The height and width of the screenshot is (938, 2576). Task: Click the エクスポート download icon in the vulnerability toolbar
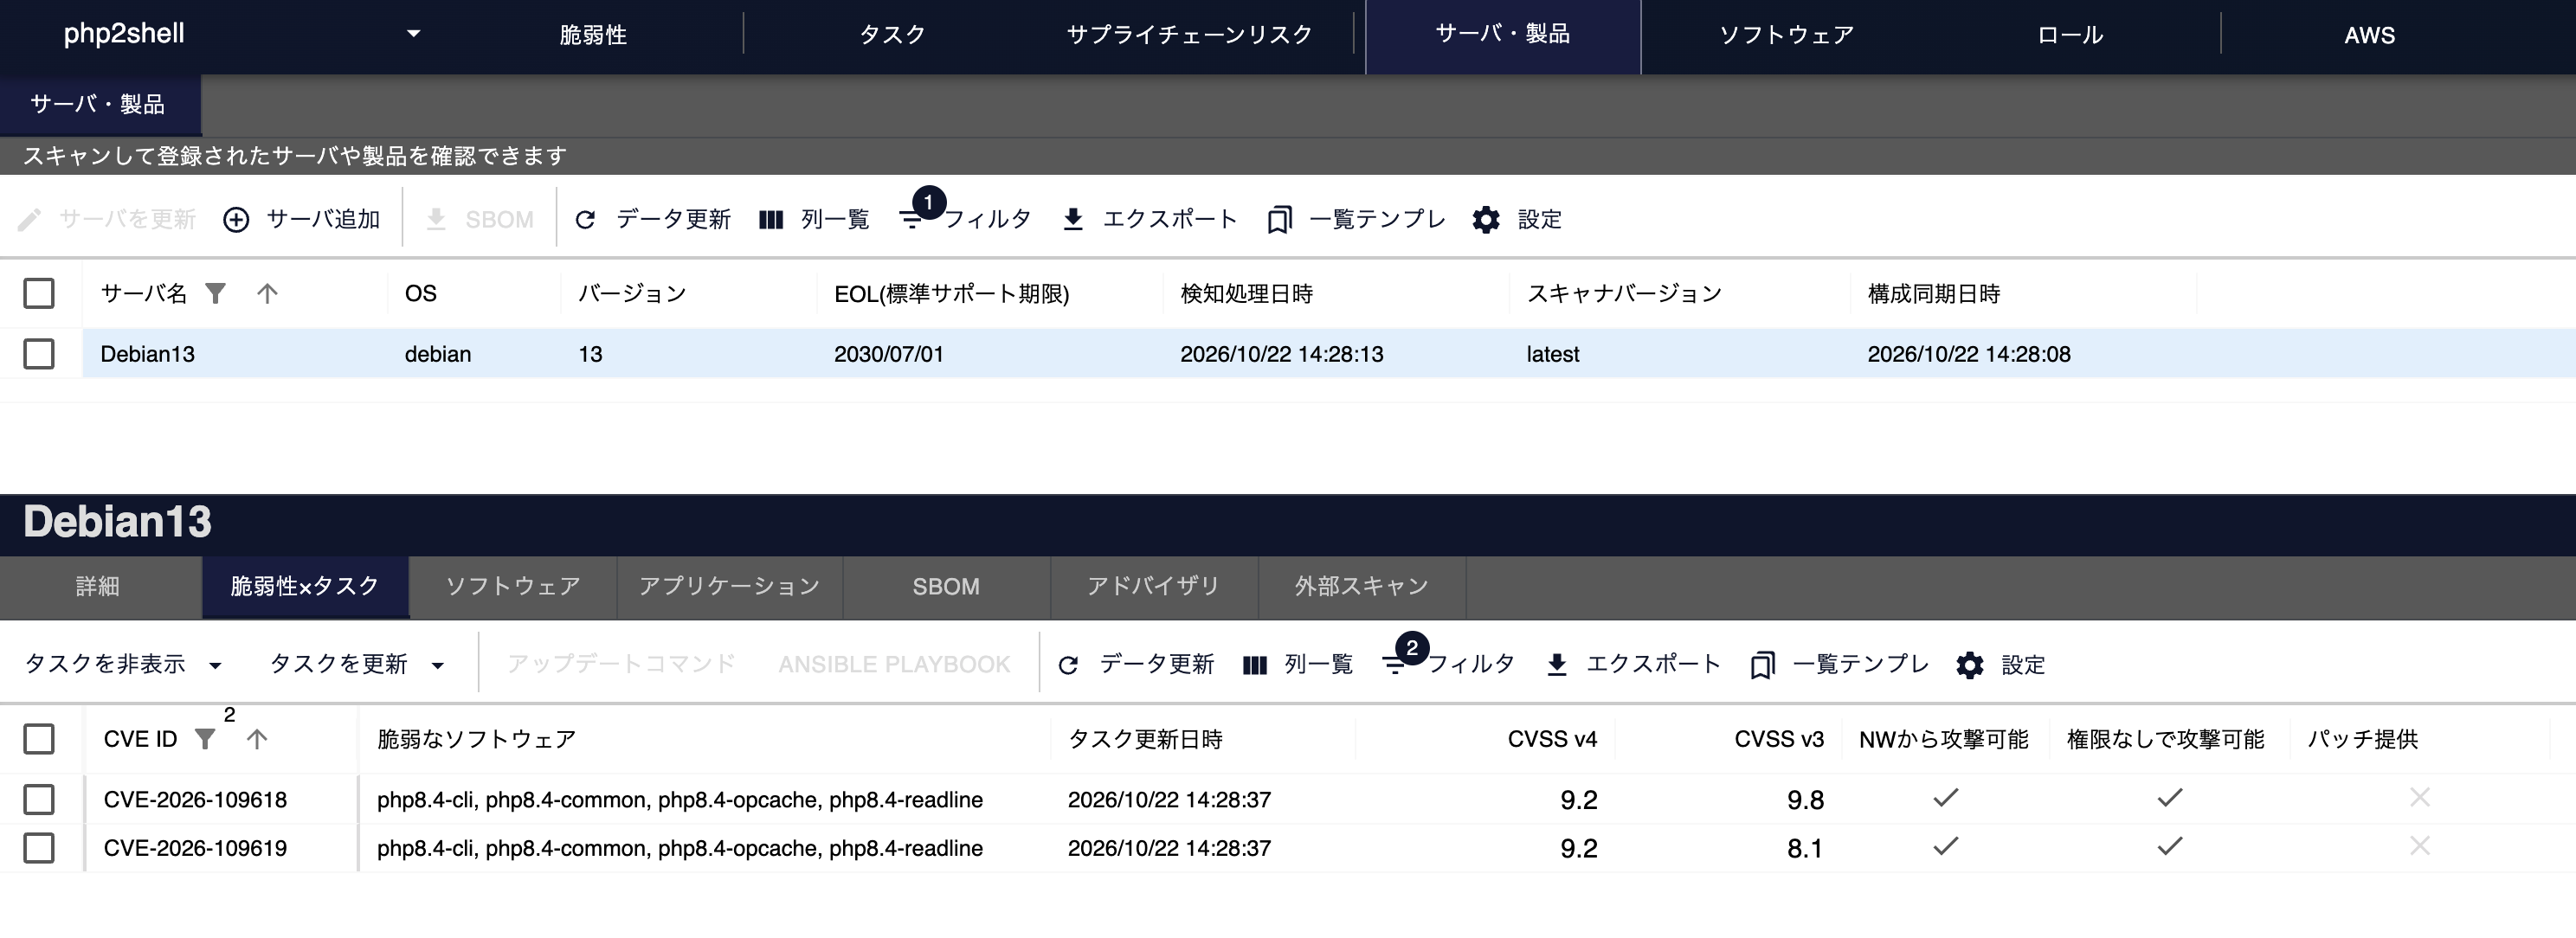point(1557,665)
